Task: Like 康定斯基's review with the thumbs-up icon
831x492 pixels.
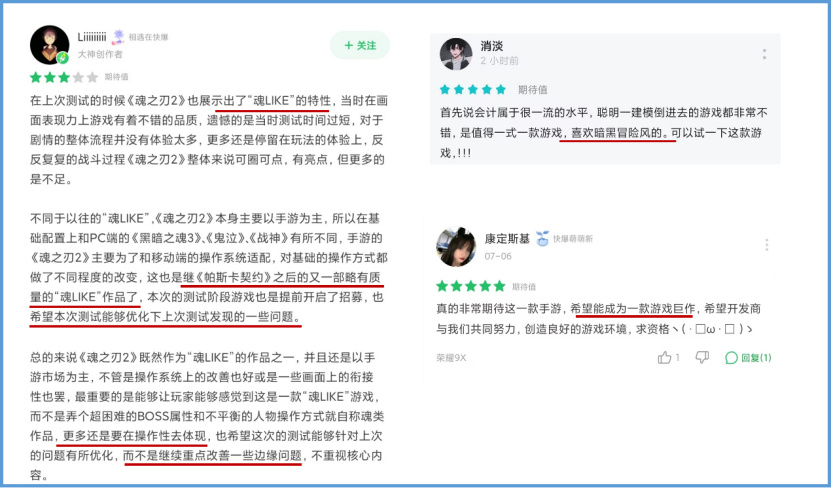Action: point(664,357)
